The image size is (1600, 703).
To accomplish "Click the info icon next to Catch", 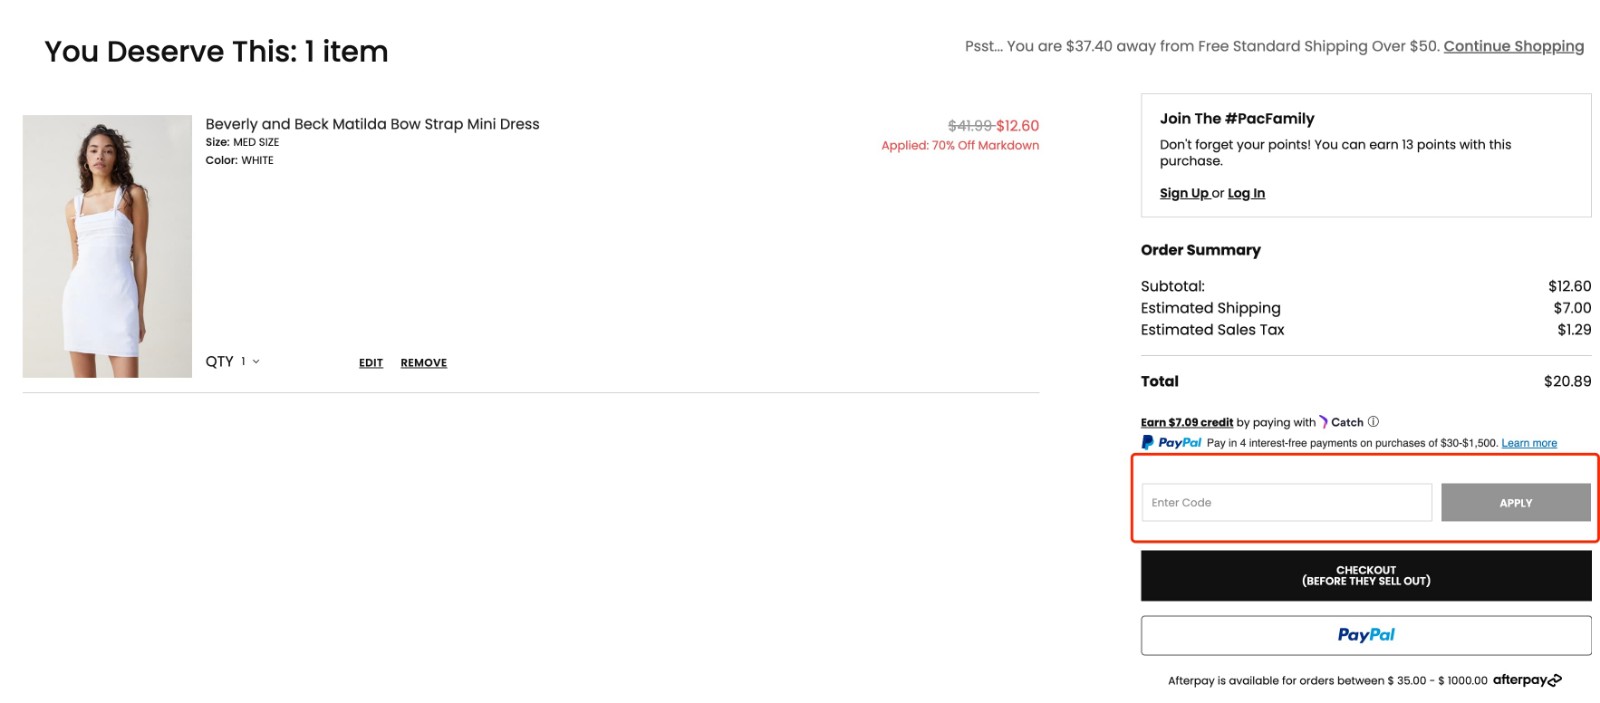I will (x=1373, y=422).
